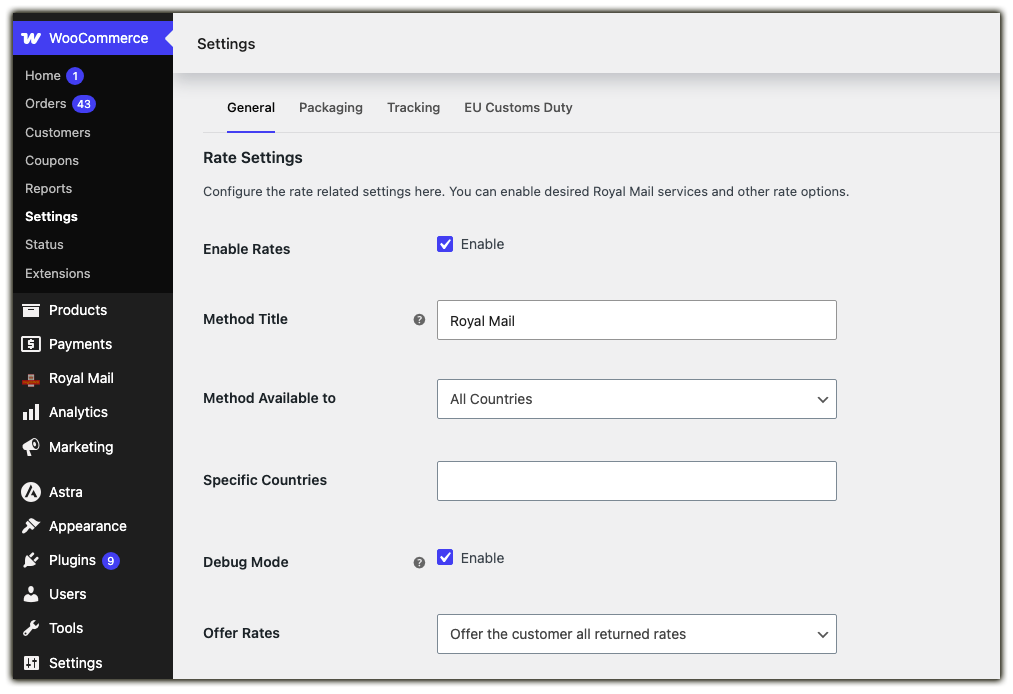The width and height of the screenshot is (1013, 694).
Task: Click the Home notification badge 1
Action: [x=75, y=76]
